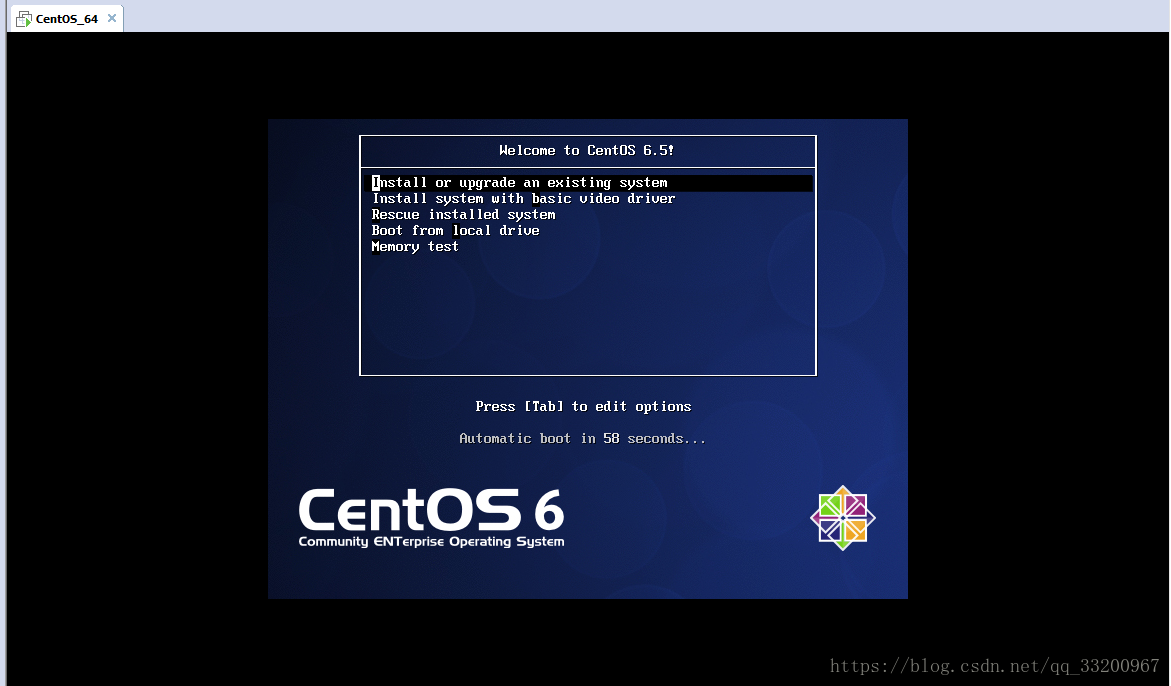Click the Welcome to CentOS 6.5! title
The height and width of the screenshot is (686, 1171).
[x=587, y=151]
